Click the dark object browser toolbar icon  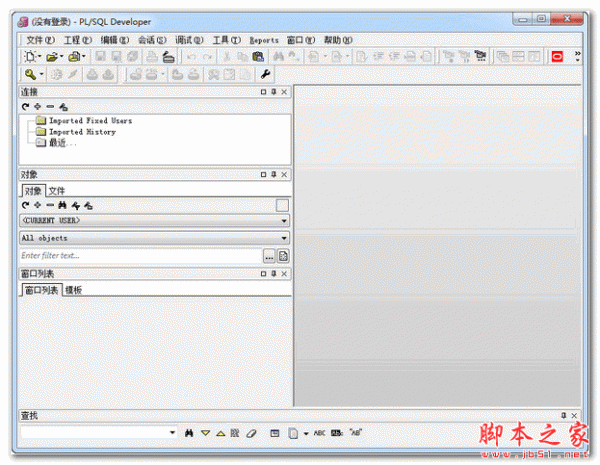pos(480,57)
